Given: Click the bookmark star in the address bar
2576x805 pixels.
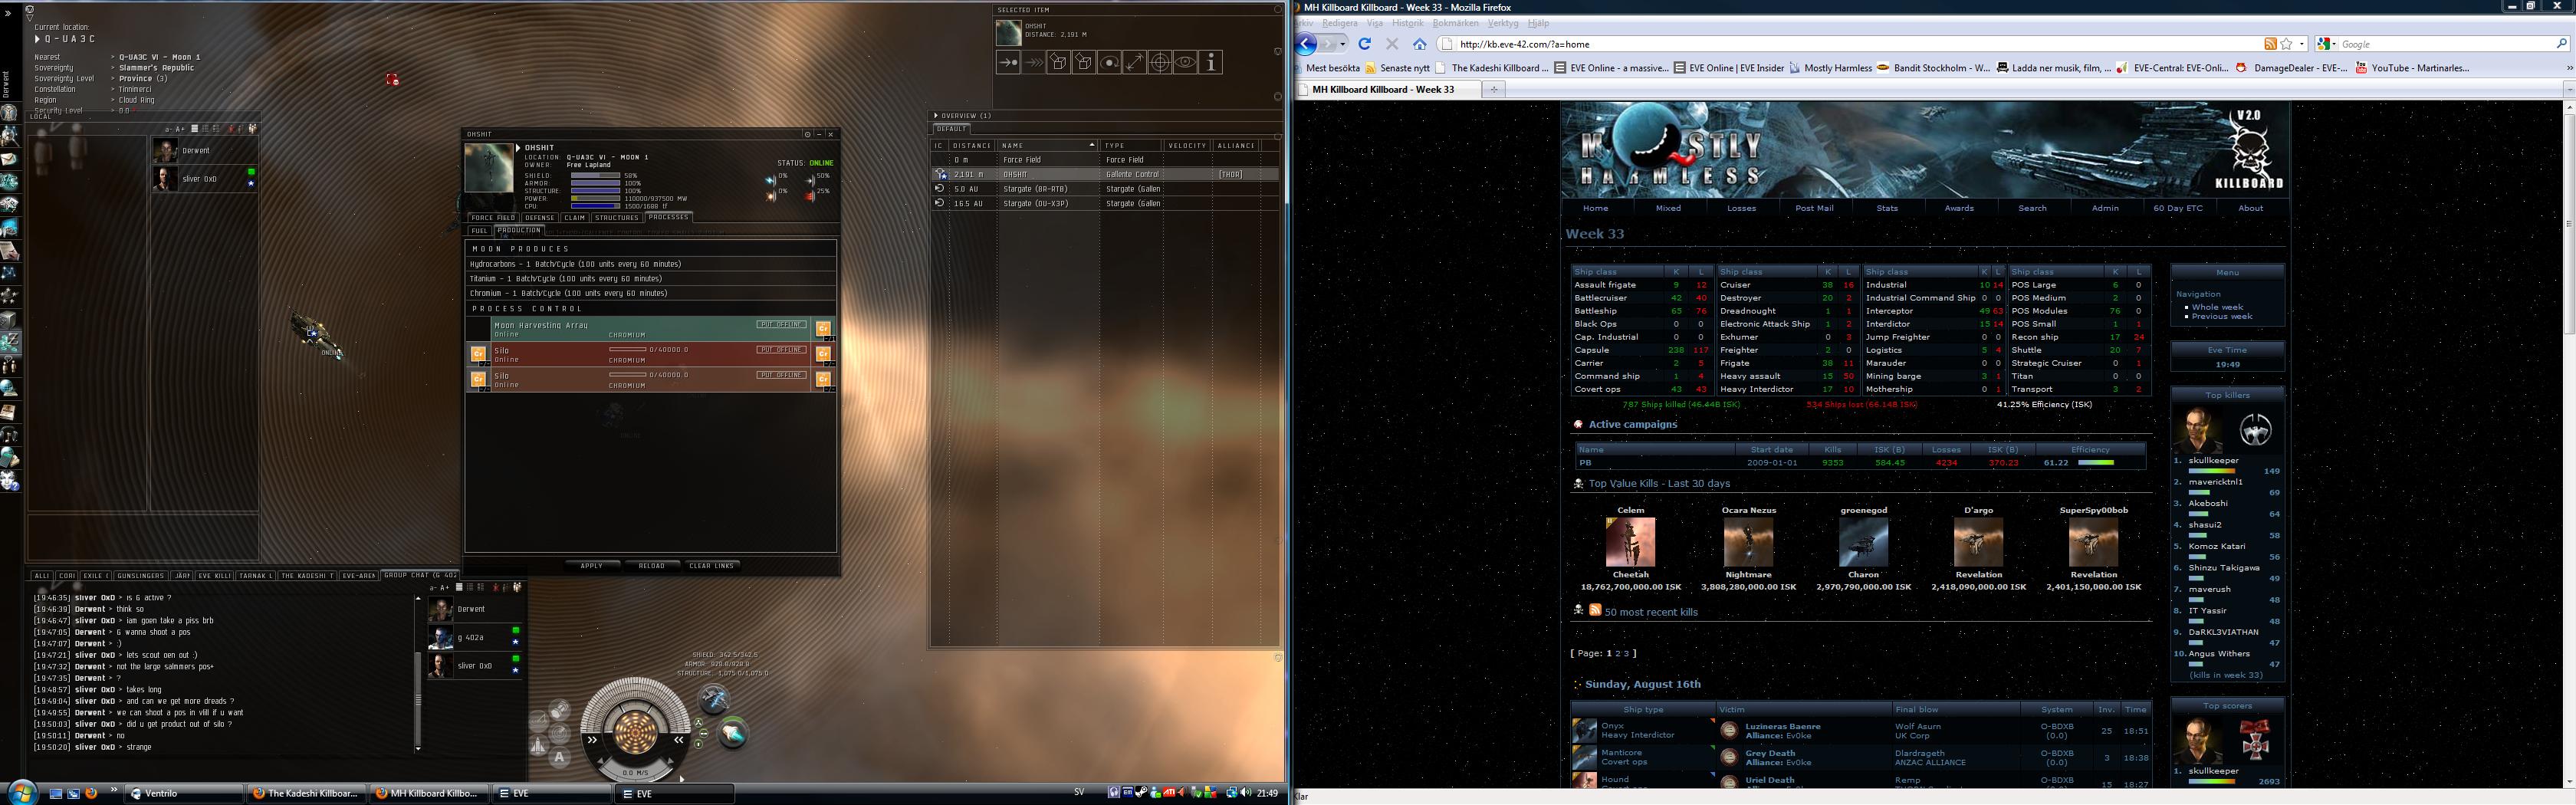Looking at the screenshot, I should pos(2287,44).
